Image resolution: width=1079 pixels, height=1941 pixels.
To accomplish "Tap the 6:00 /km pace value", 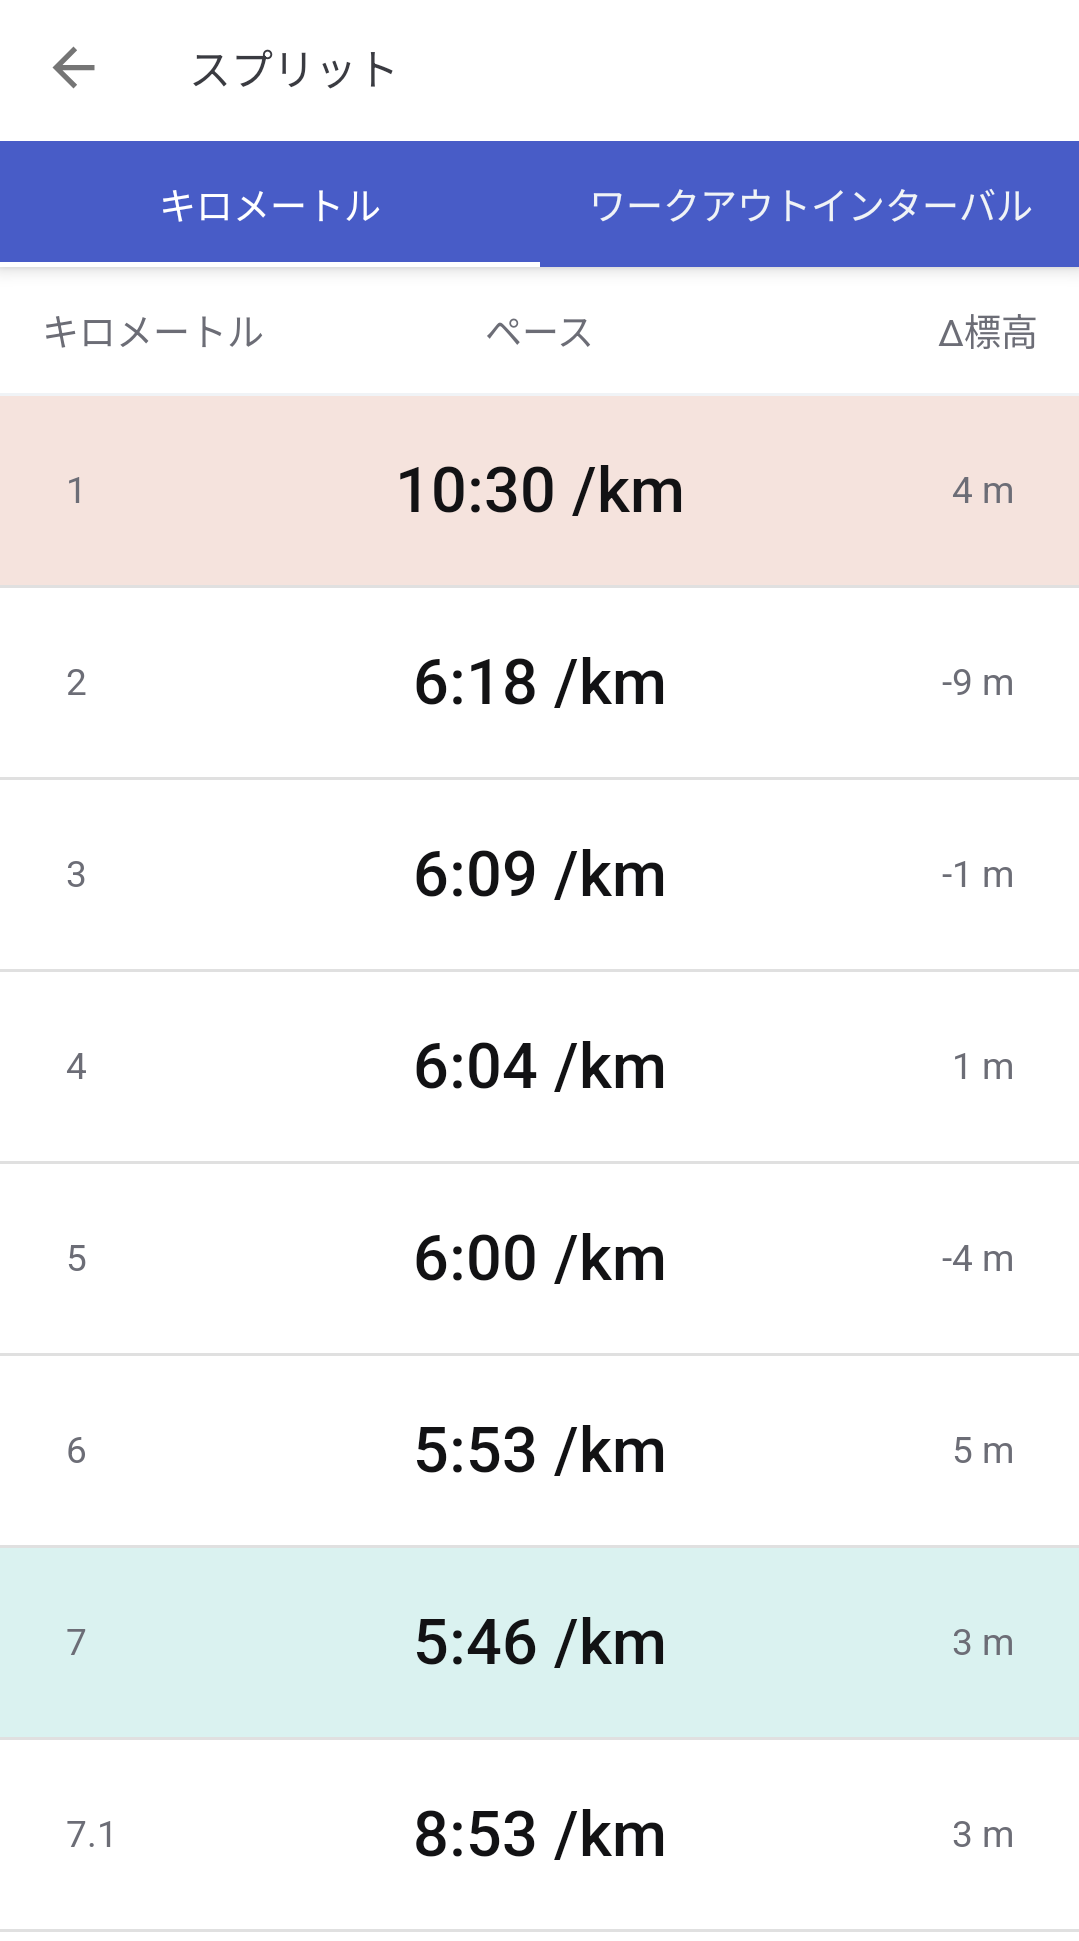I will (x=539, y=1258).
